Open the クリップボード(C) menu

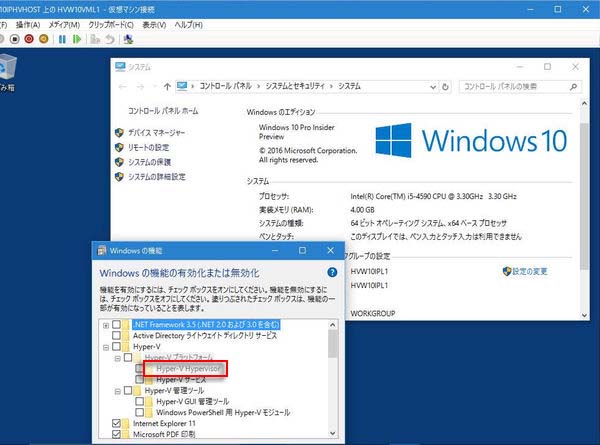[111, 25]
